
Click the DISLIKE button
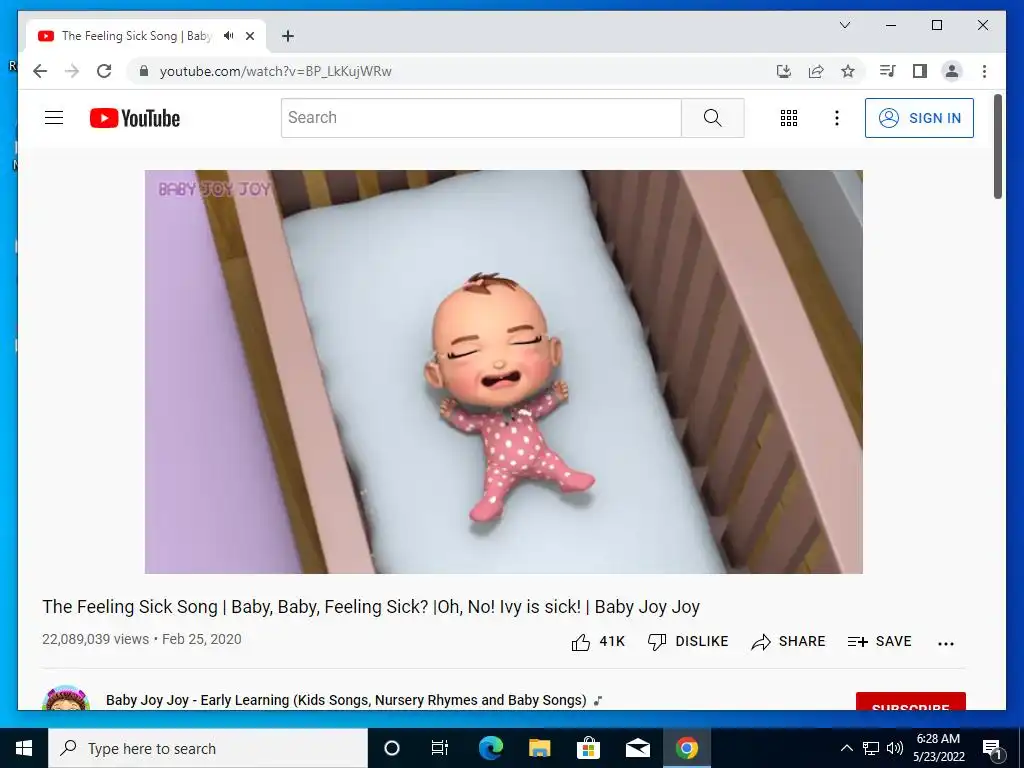point(688,642)
